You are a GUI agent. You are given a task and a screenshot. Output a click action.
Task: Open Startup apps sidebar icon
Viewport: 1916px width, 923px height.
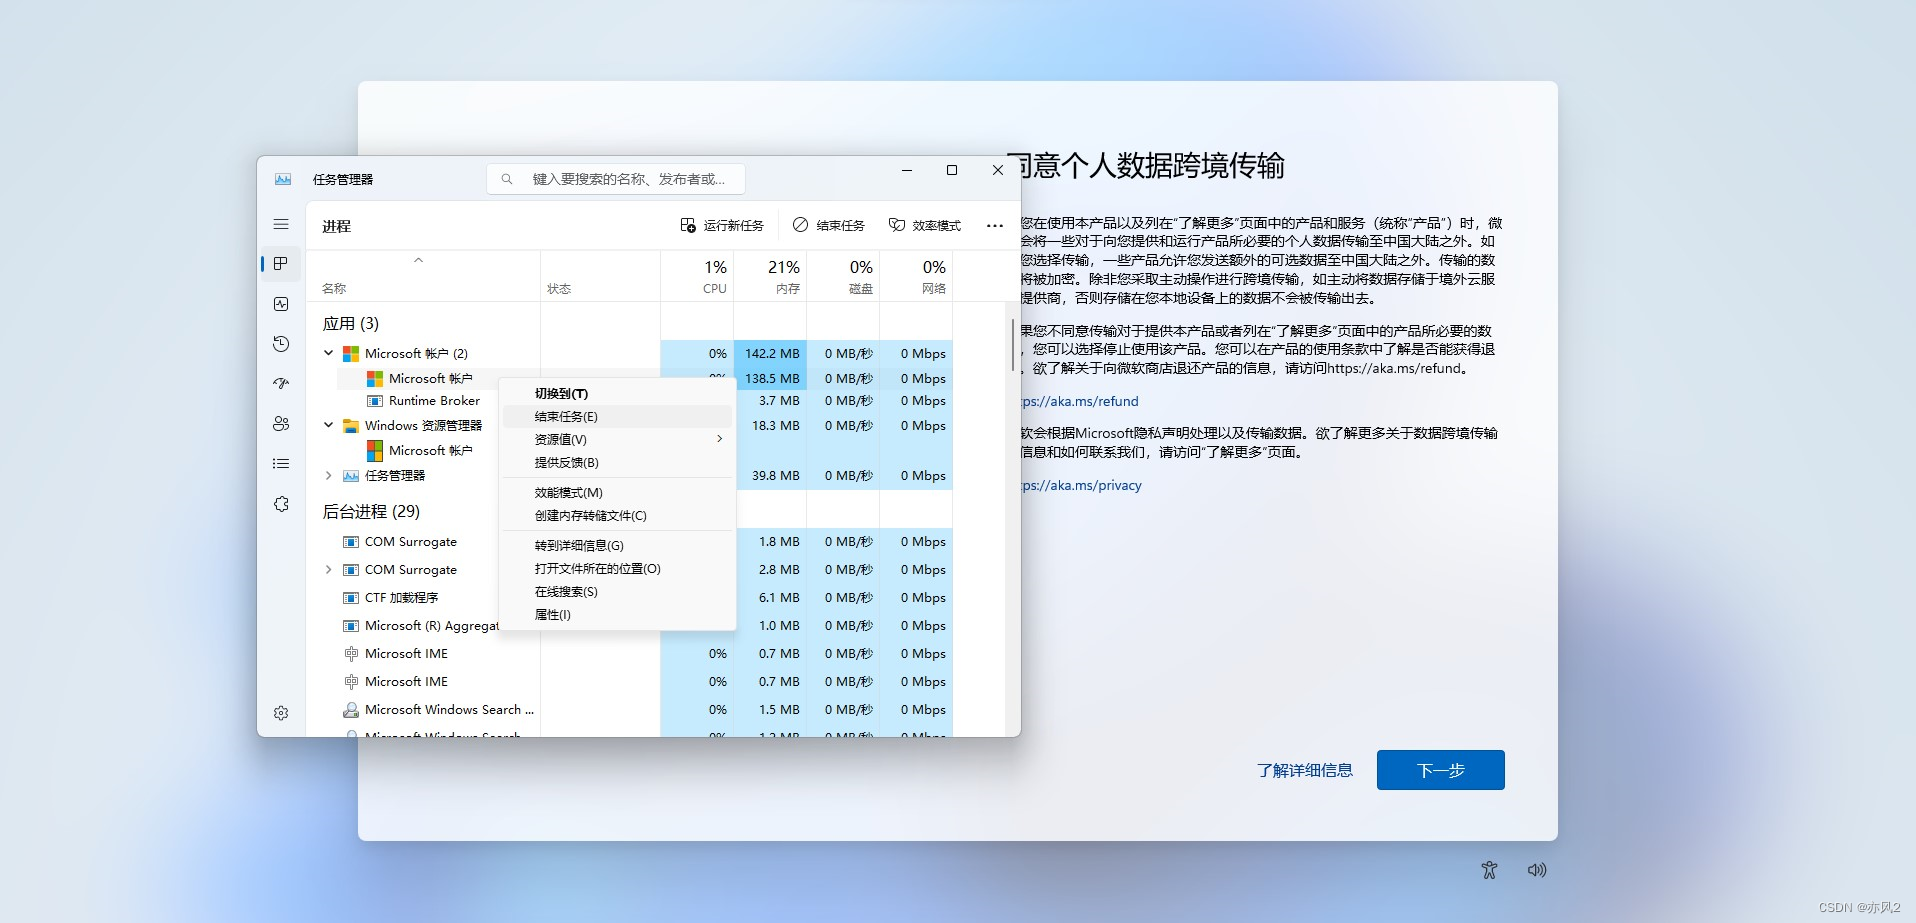pos(281,384)
